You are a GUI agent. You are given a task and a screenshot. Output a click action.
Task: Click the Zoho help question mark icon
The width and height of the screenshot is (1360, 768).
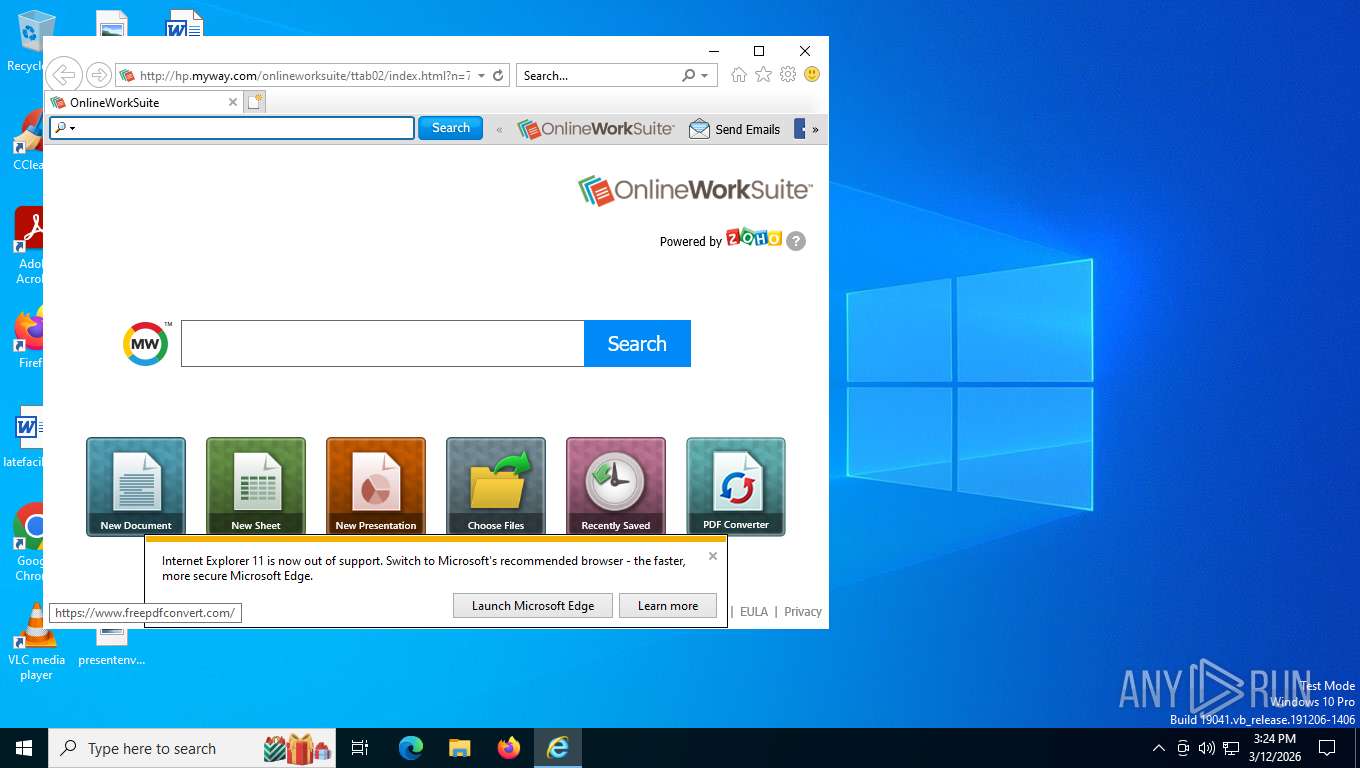point(796,241)
